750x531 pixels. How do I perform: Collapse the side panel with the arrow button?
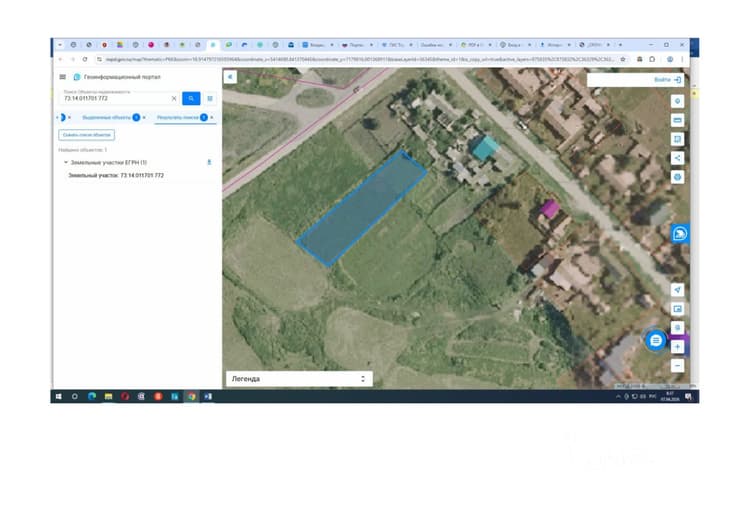click(x=230, y=77)
